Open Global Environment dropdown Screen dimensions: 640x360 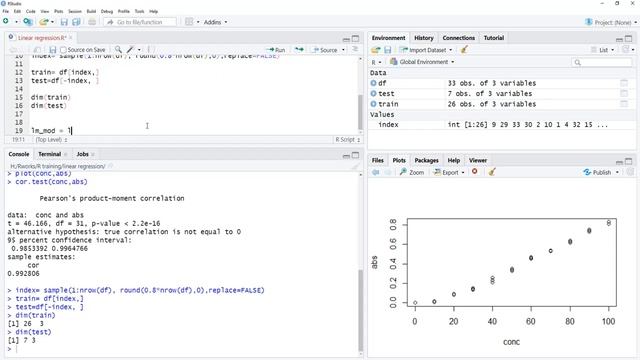[422, 62]
